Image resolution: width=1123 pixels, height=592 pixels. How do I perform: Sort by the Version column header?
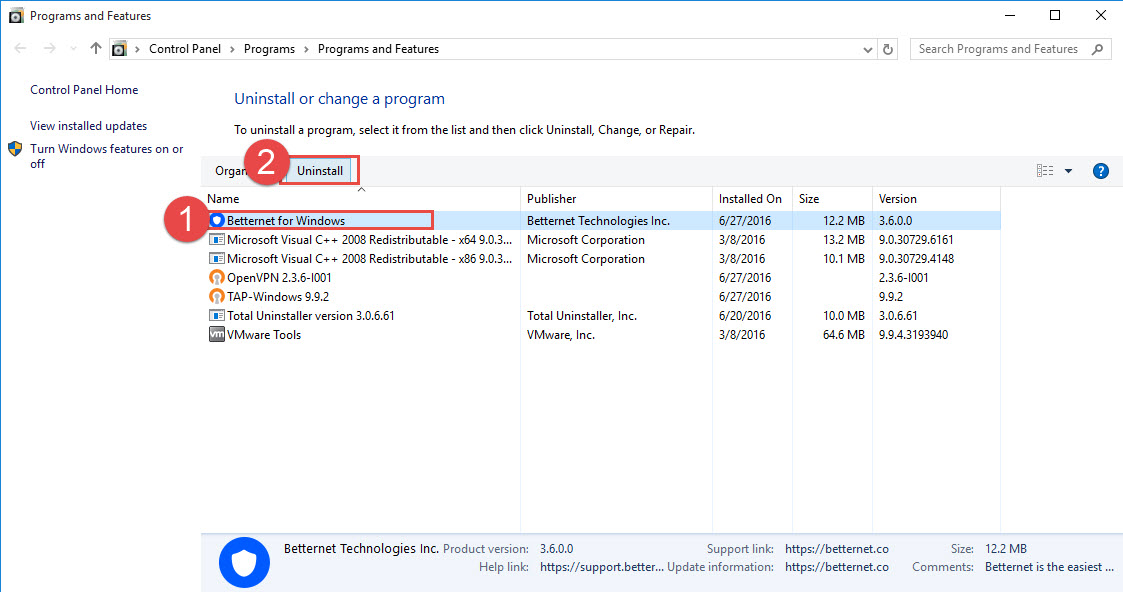click(936, 198)
